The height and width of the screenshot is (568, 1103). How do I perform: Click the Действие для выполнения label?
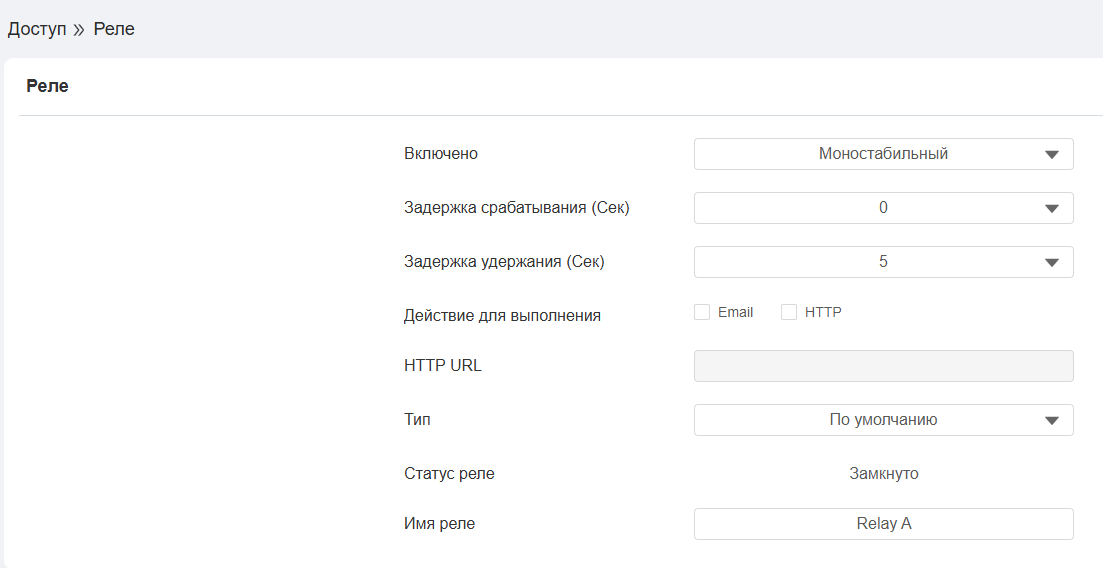coord(502,316)
